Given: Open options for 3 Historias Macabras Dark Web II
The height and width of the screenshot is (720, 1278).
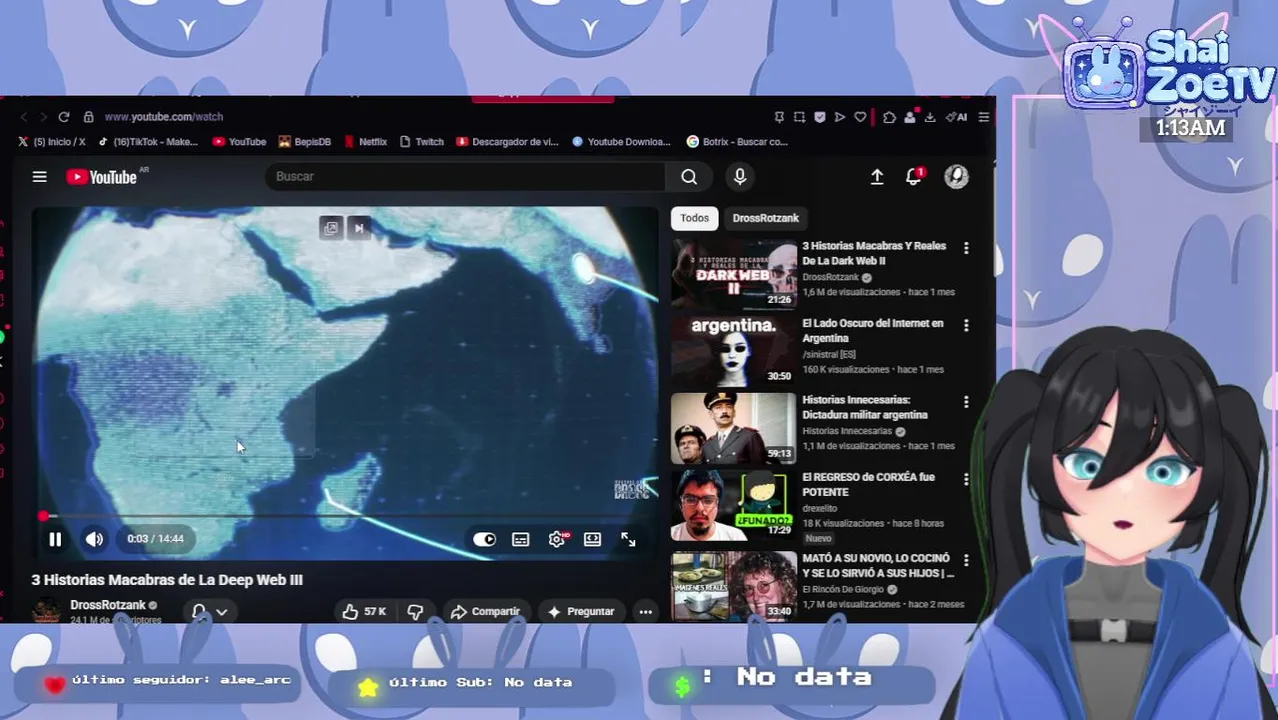Looking at the screenshot, I should point(966,247).
